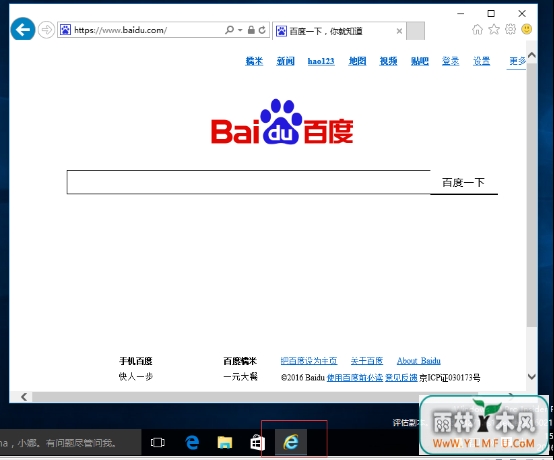This screenshot has width=554, height=460.
Task: Click the search magnifier in address bar
Action: [x=229, y=30]
